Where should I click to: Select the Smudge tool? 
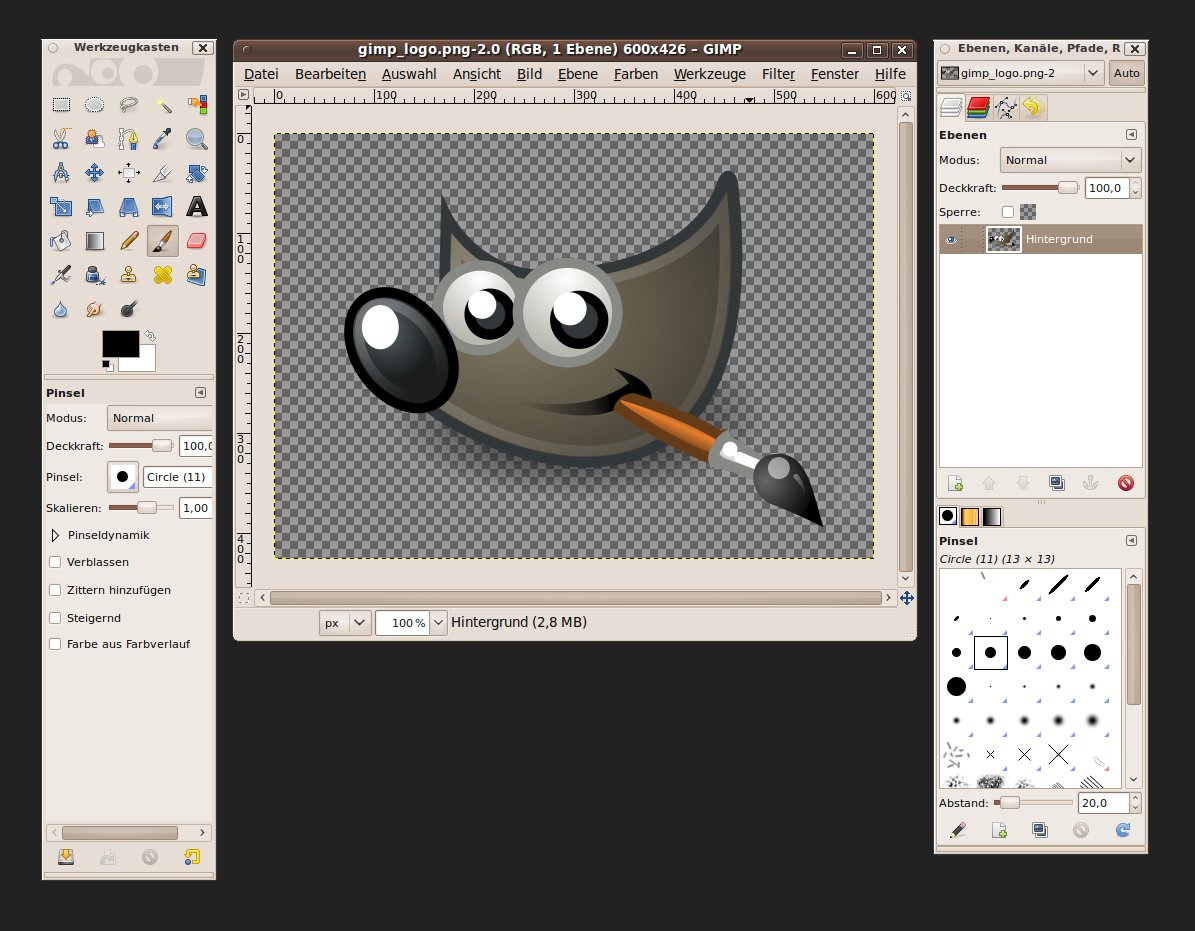coord(95,309)
